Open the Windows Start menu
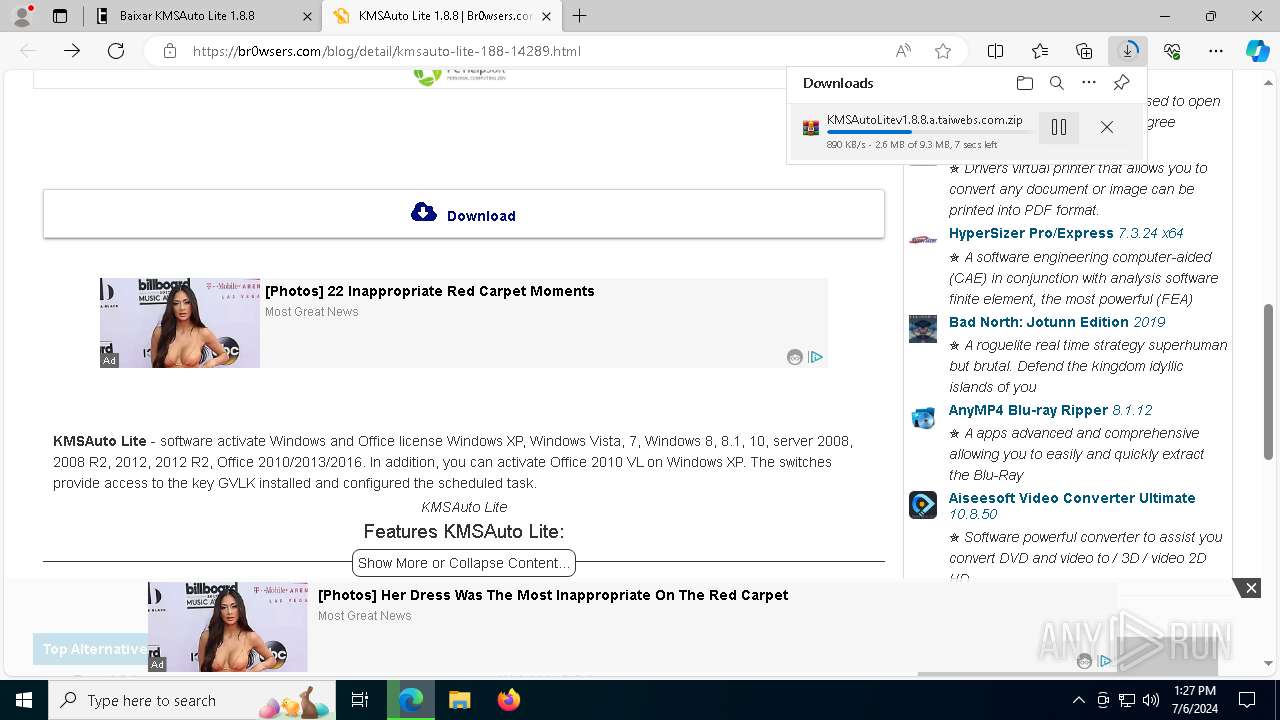The width and height of the screenshot is (1280, 720). 24,700
